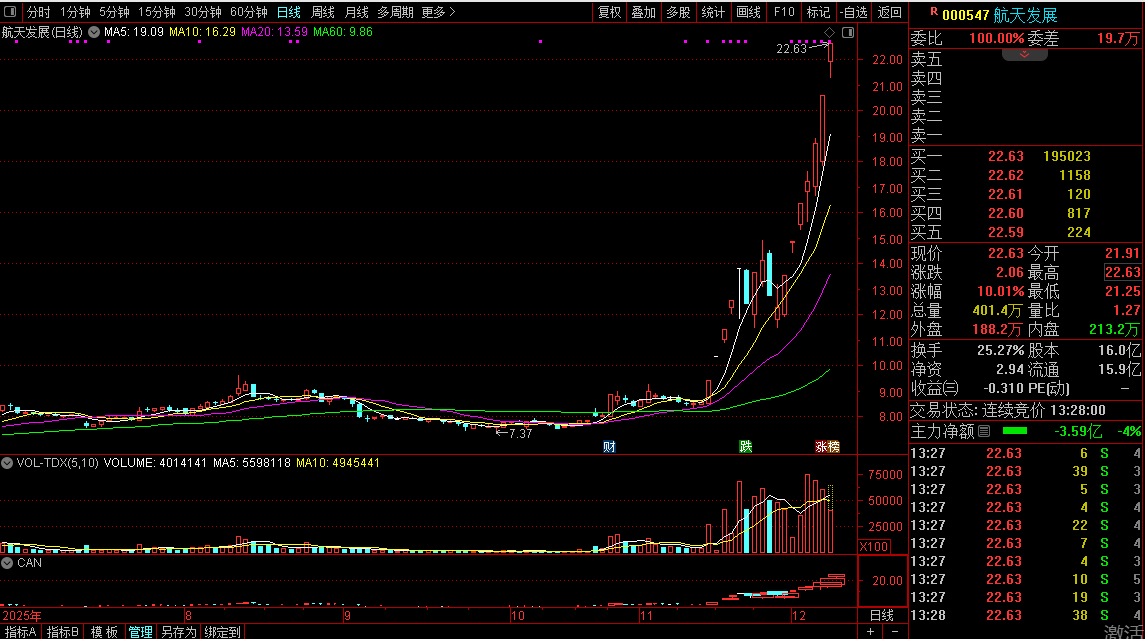The width and height of the screenshot is (1145, 639).
Task: Open the 航天发展(日线) indicator dropdown arrow
Action: click(94, 32)
